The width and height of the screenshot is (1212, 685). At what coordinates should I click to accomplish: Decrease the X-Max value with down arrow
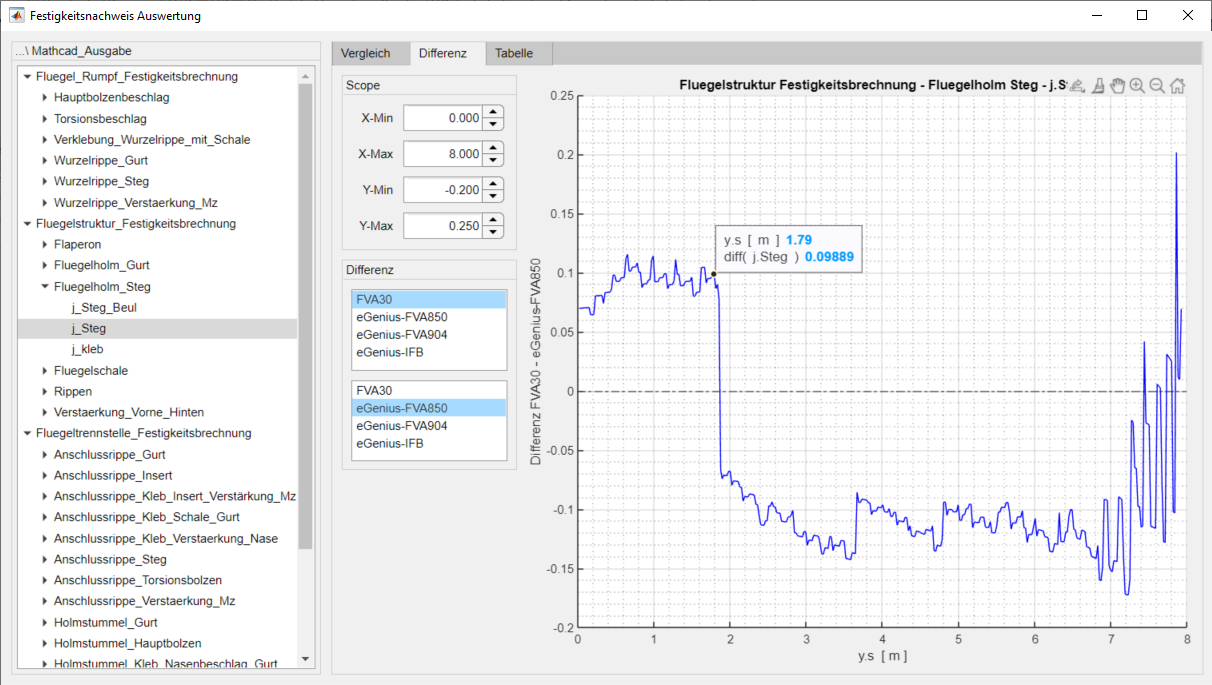click(493, 160)
